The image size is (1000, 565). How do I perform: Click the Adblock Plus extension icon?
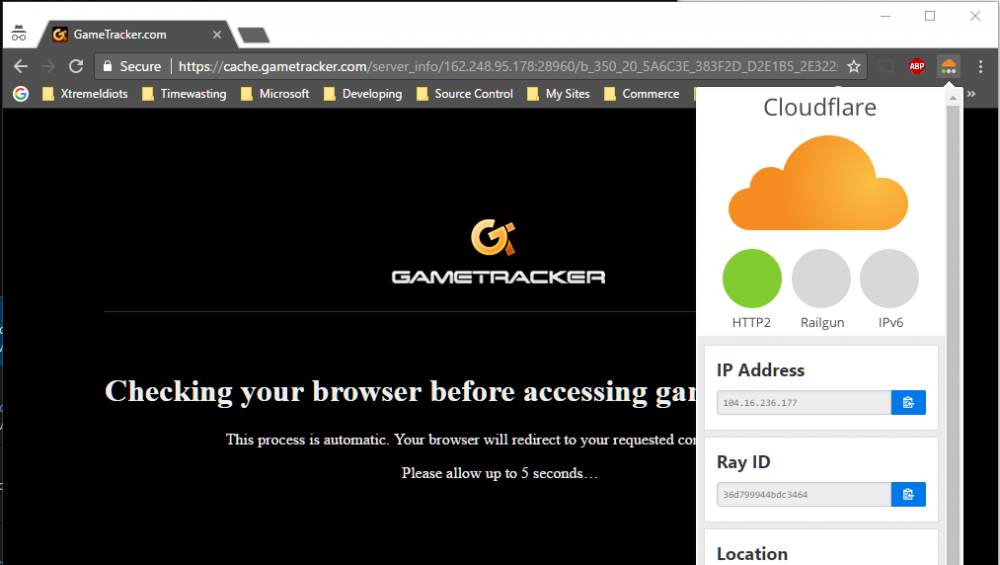pos(916,67)
